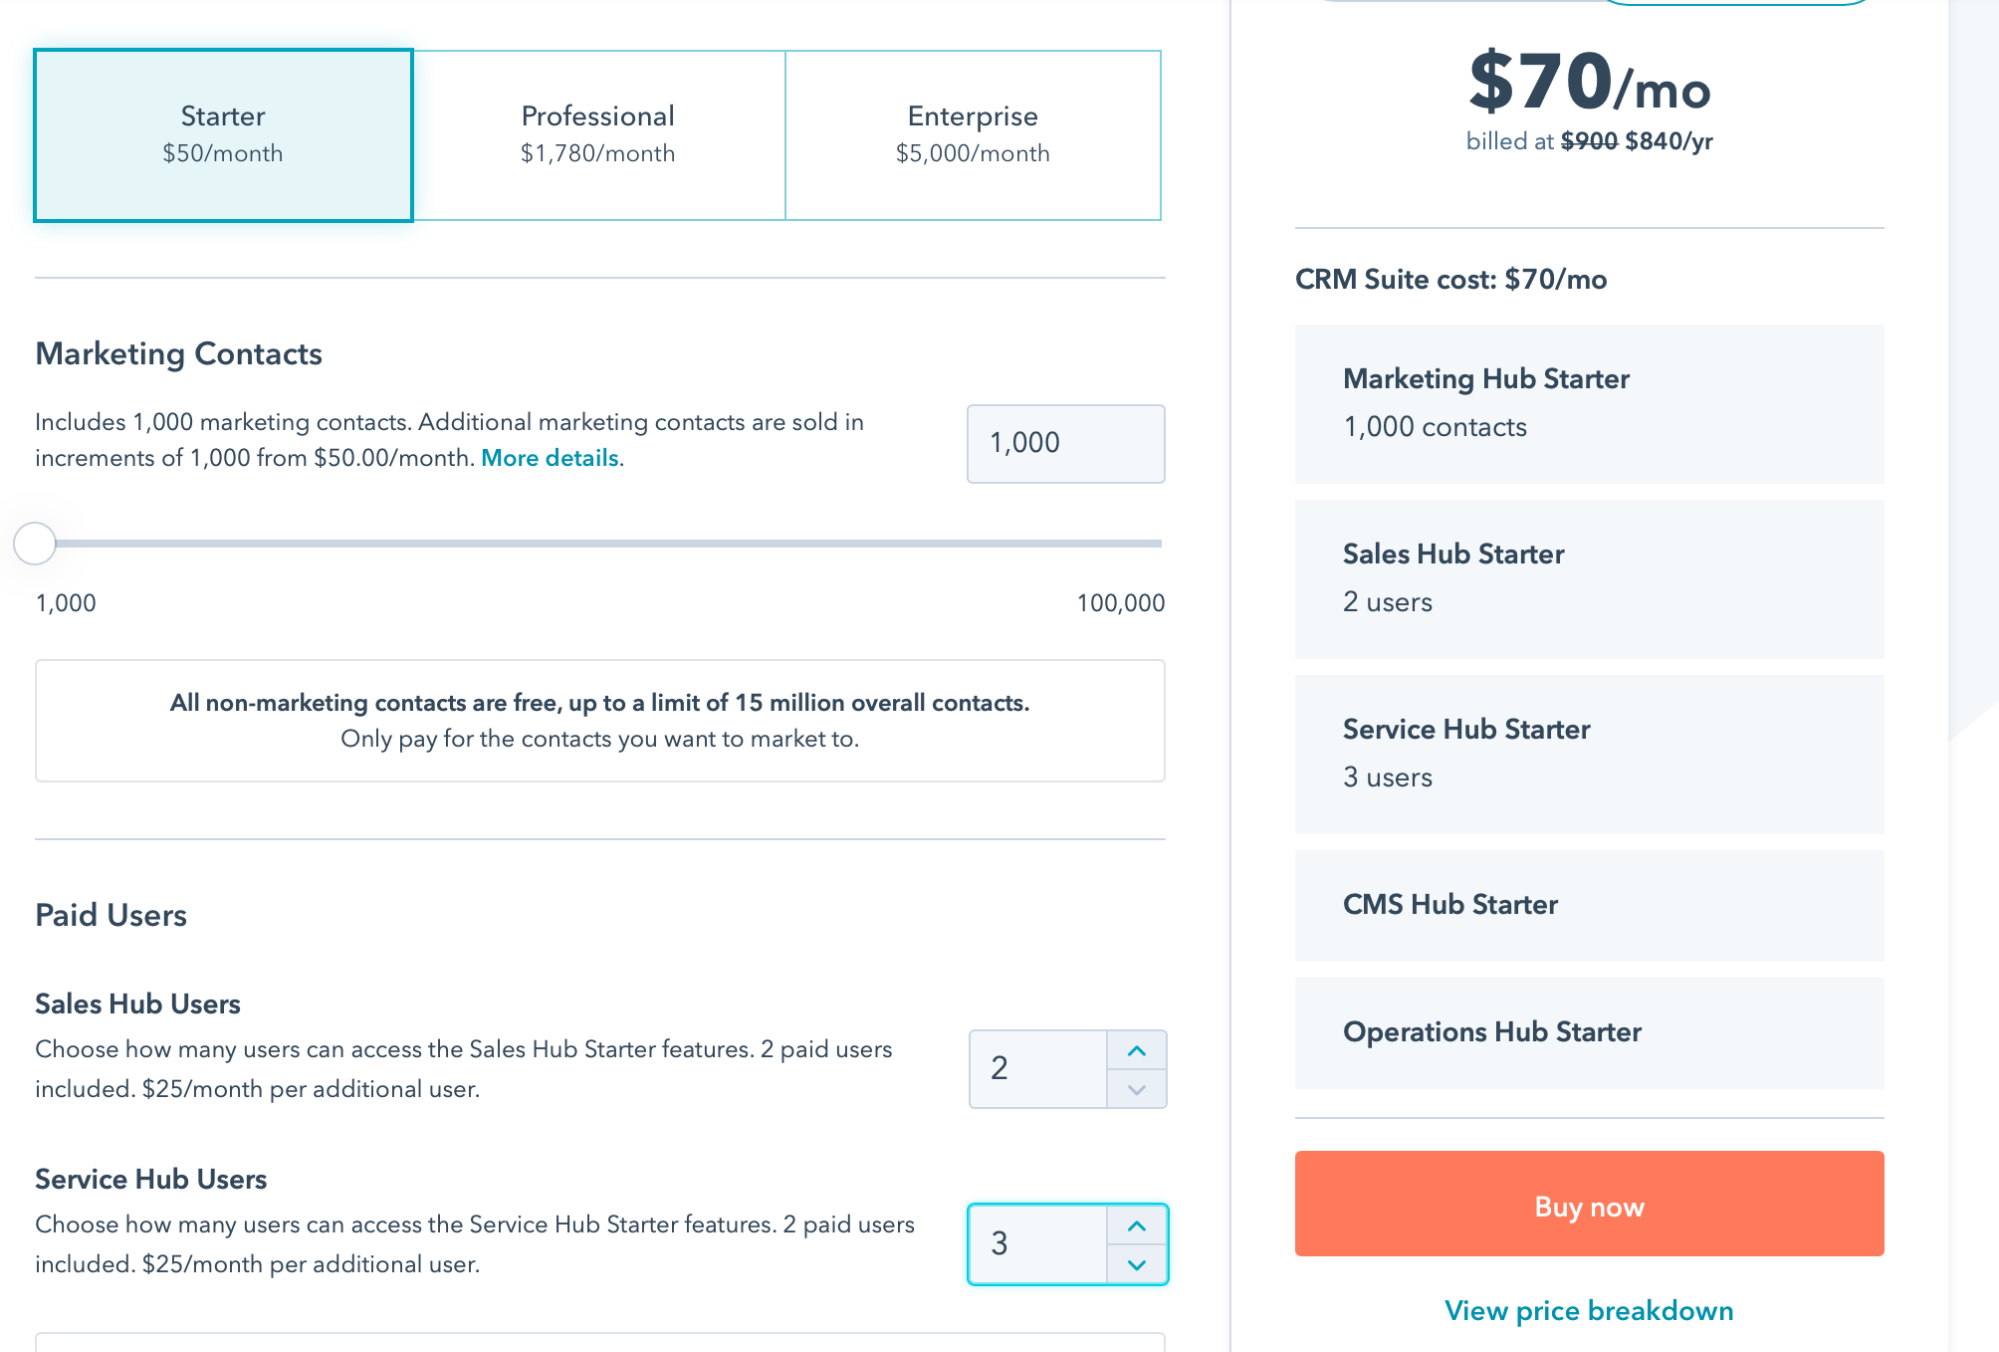Decrease Service Hub Users count
The image size is (1999, 1352).
click(1136, 1264)
